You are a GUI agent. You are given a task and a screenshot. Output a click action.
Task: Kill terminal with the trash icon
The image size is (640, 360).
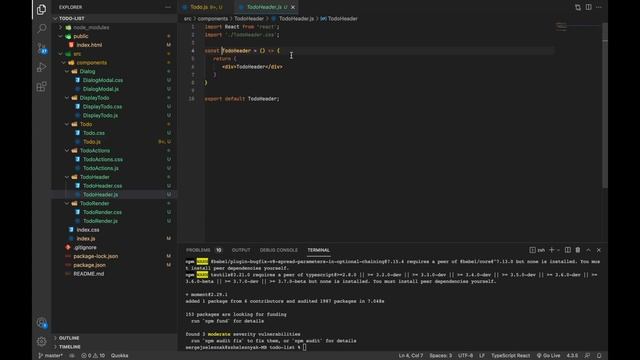coord(578,250)
